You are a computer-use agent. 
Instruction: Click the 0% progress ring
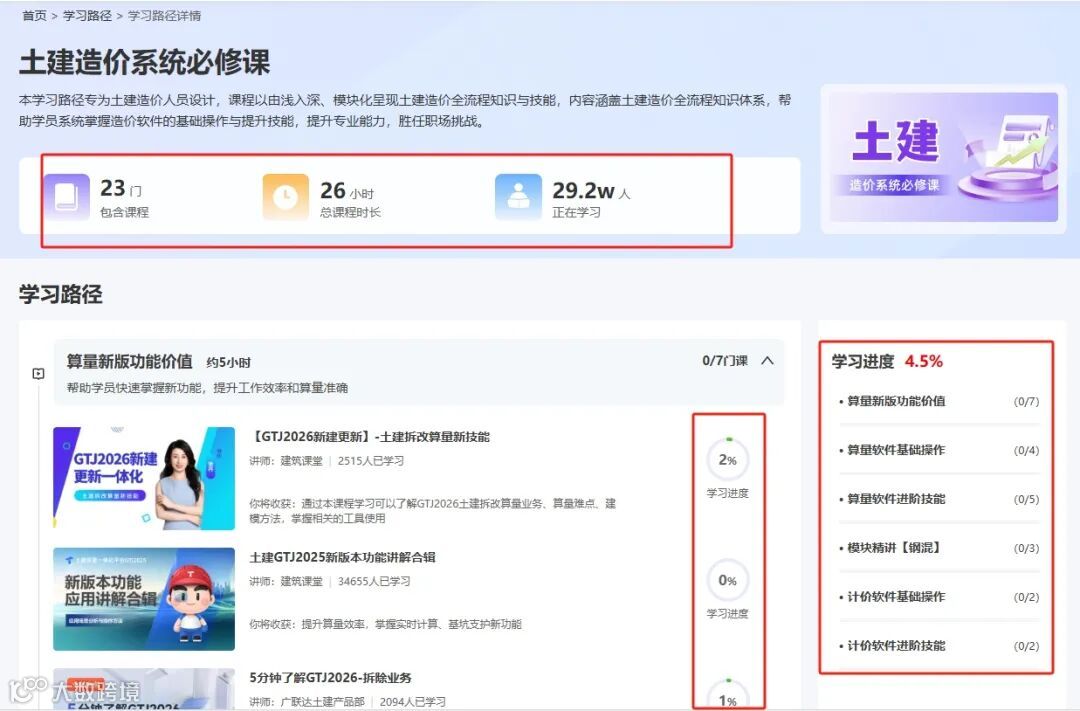coord(727,580)
